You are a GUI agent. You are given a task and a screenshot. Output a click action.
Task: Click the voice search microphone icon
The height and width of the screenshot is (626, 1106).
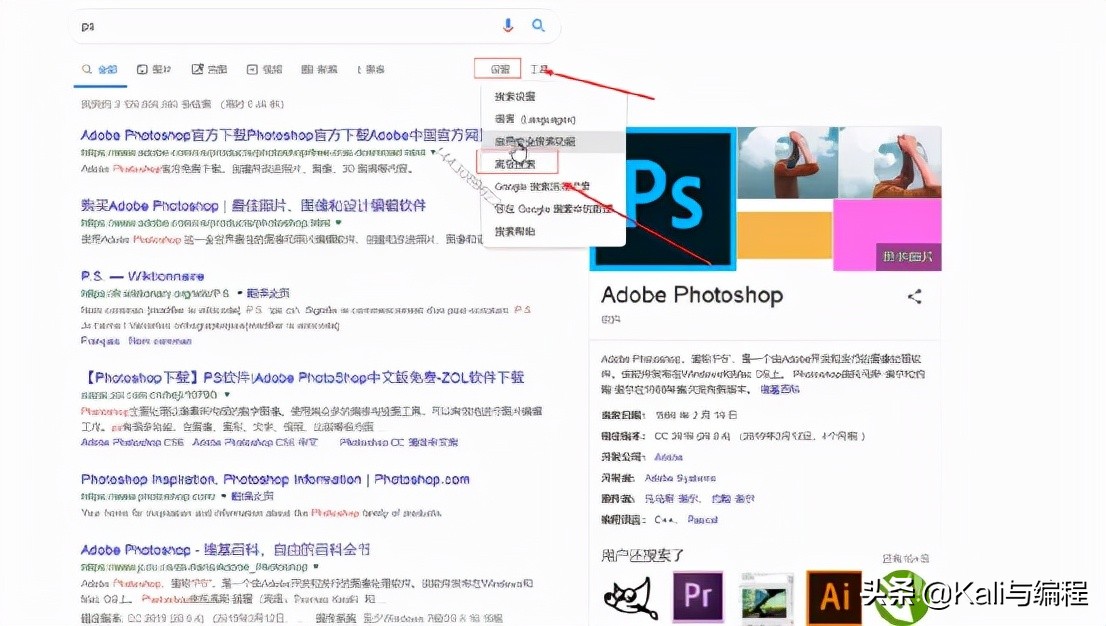pos(507,26)
